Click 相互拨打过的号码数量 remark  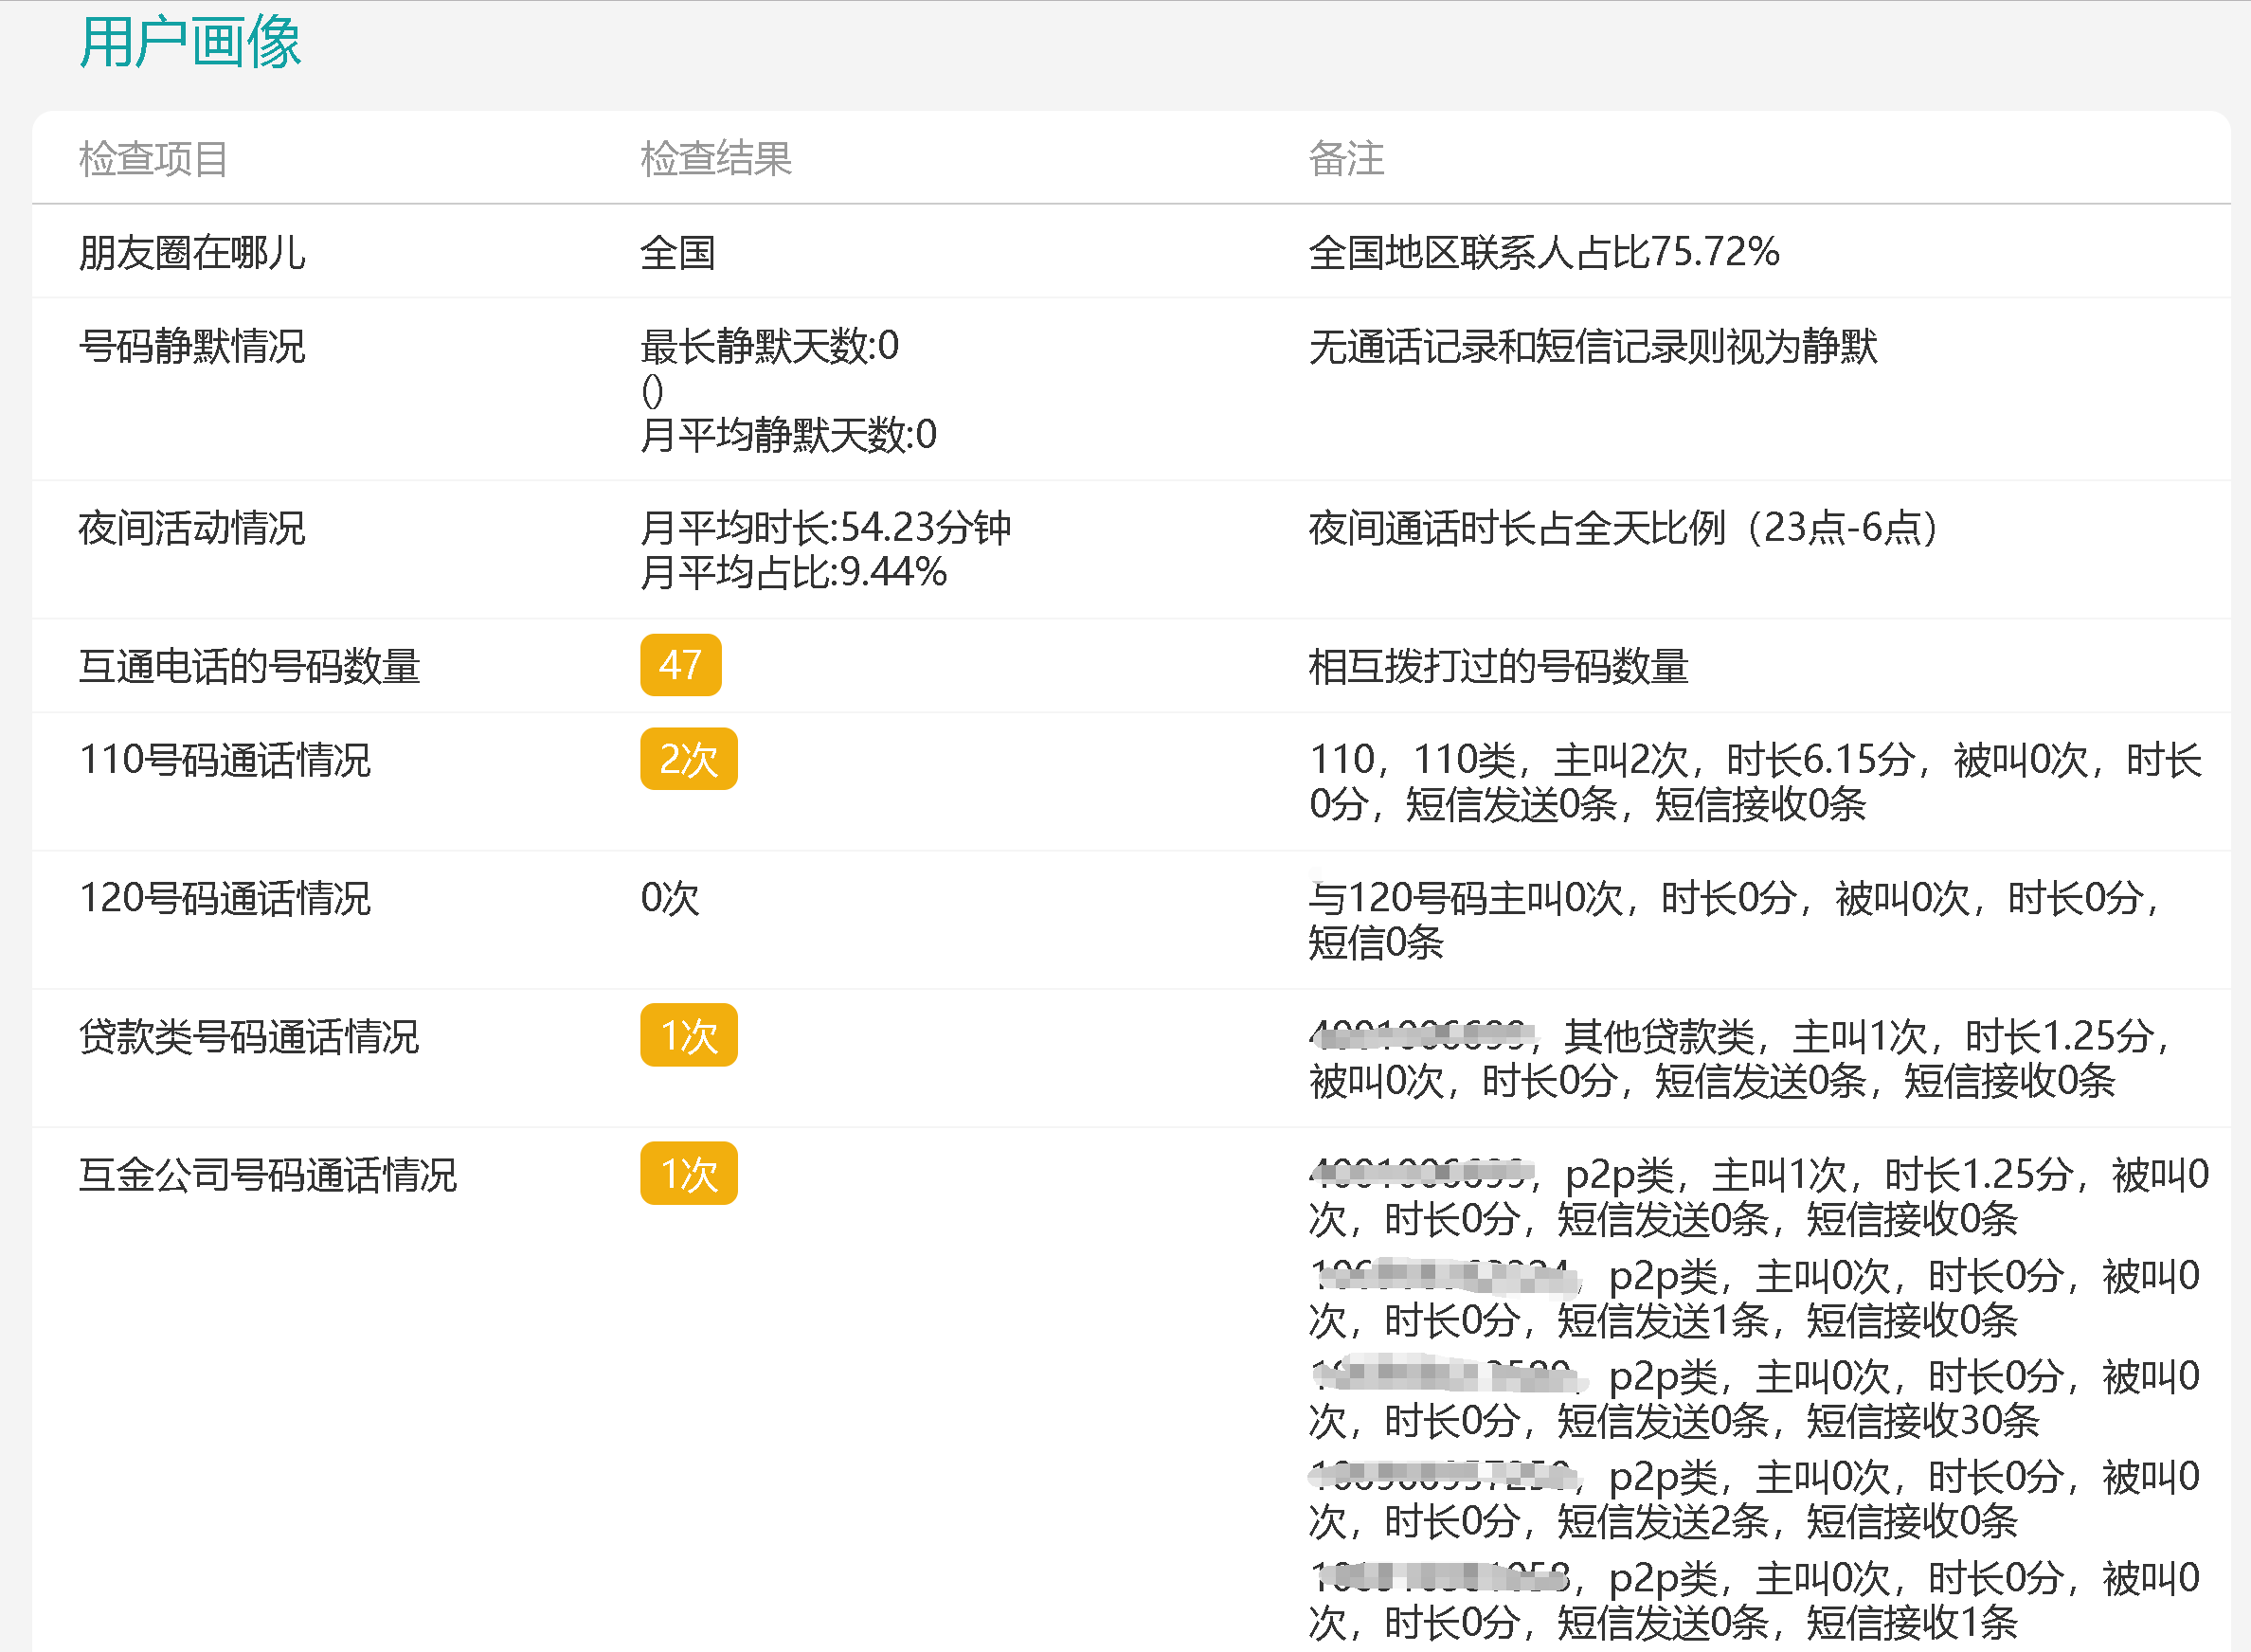(1498, 666)
